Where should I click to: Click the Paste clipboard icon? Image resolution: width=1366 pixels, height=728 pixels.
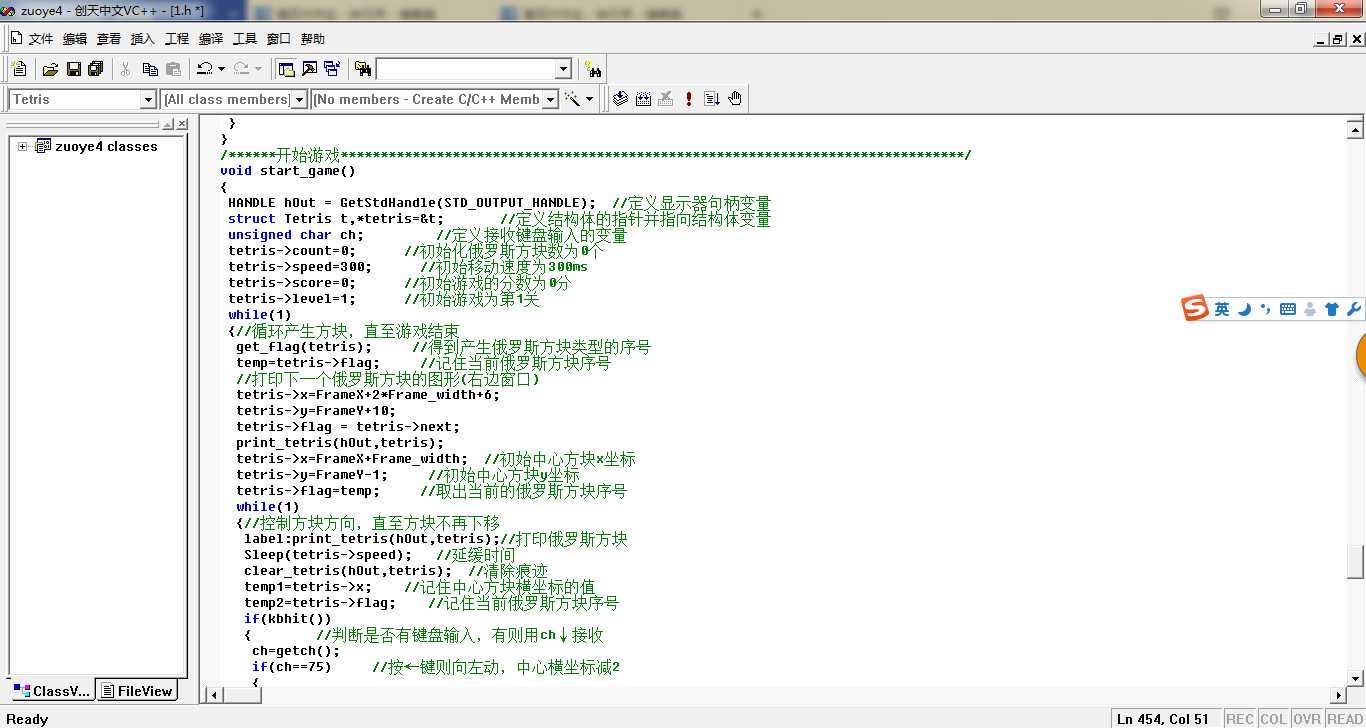click(173, 69)
